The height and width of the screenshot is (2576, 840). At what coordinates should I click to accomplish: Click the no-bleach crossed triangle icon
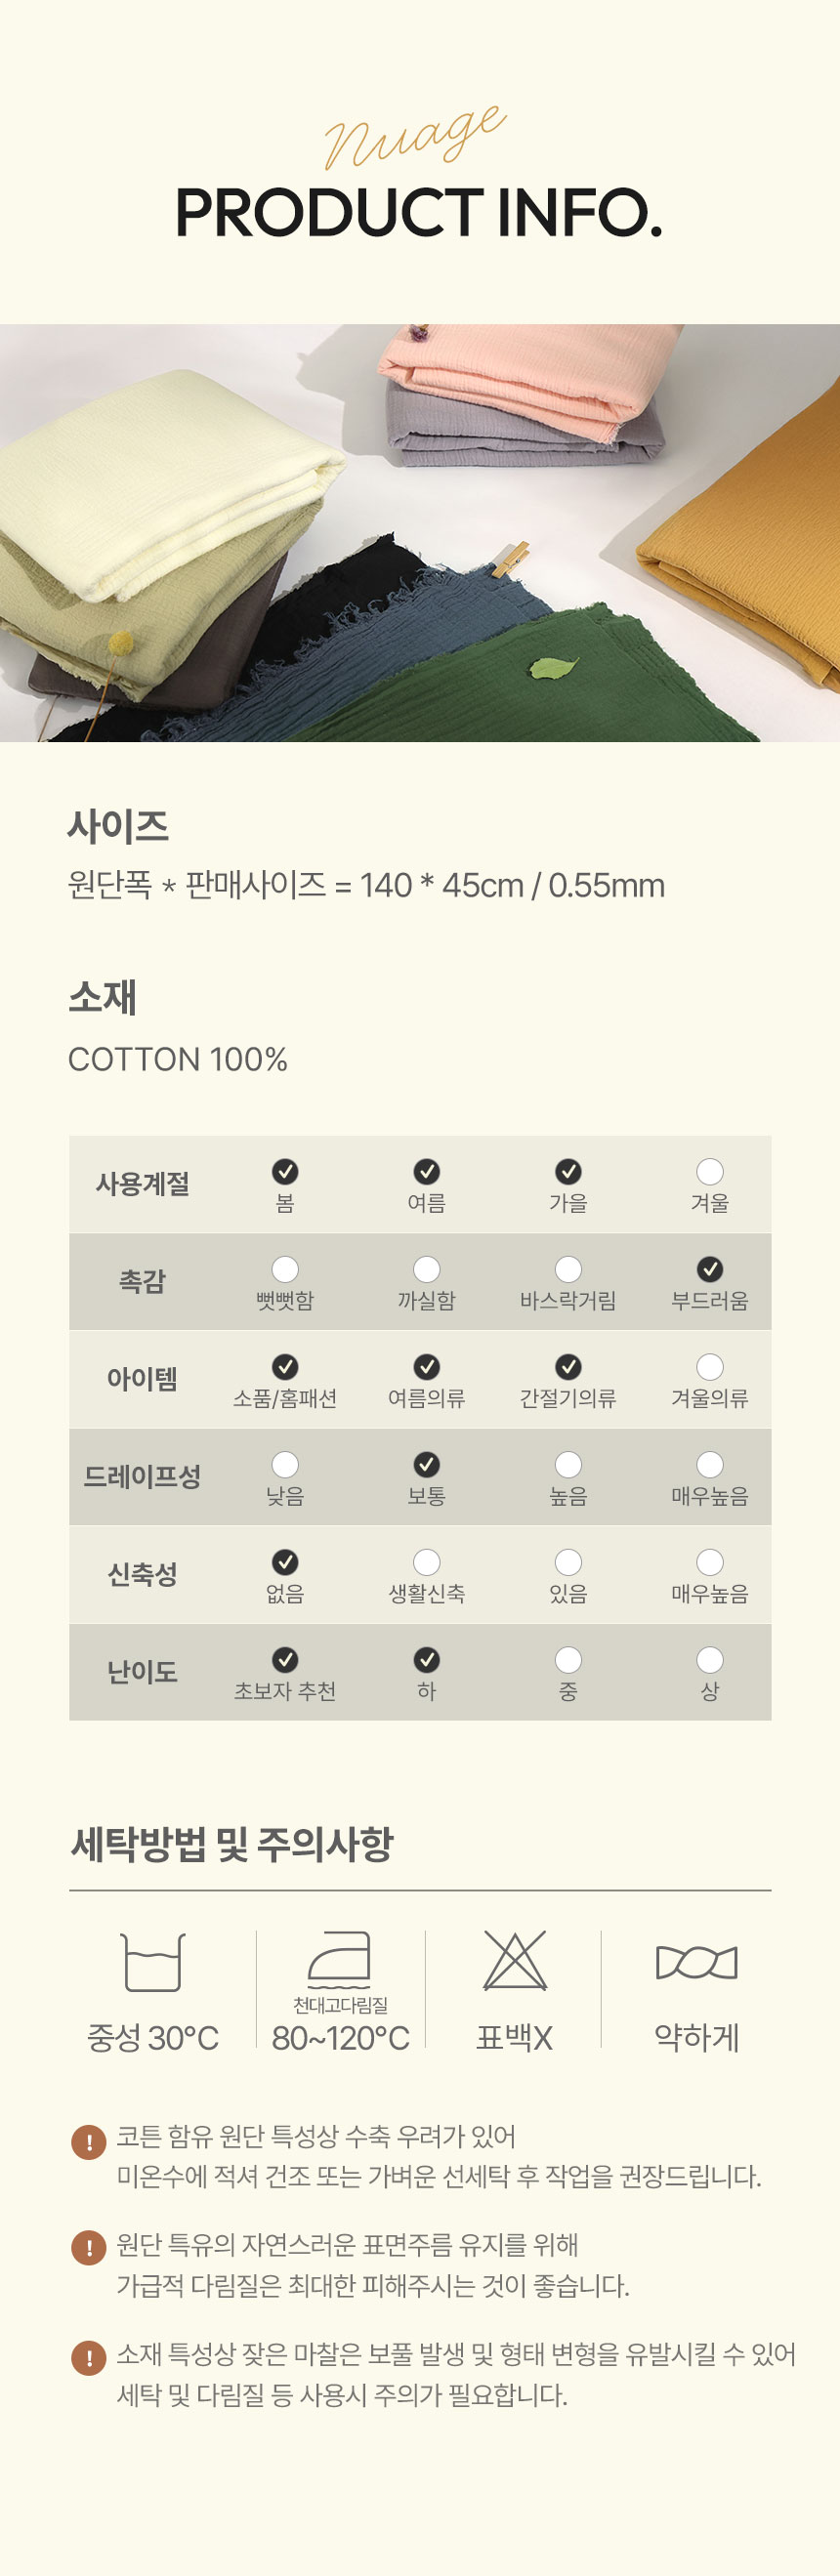(x=515, y=1961)
